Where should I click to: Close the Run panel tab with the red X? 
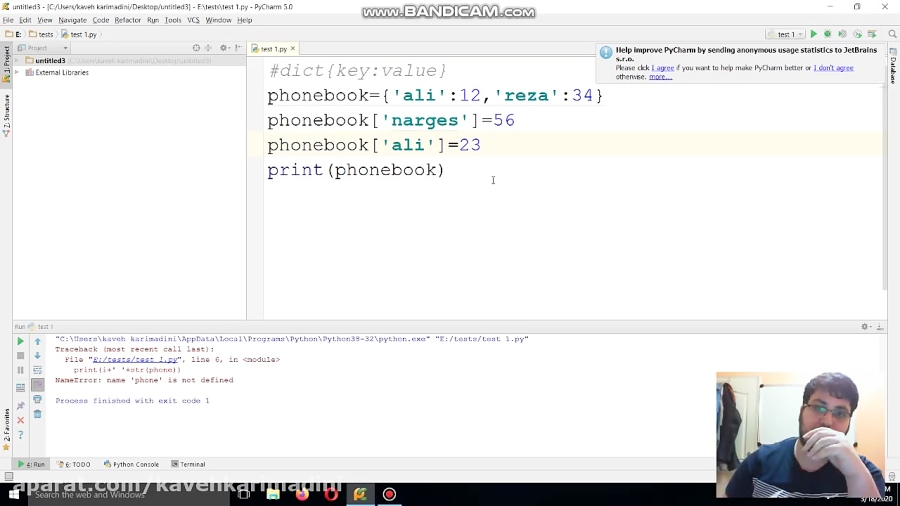coord(20,420)
